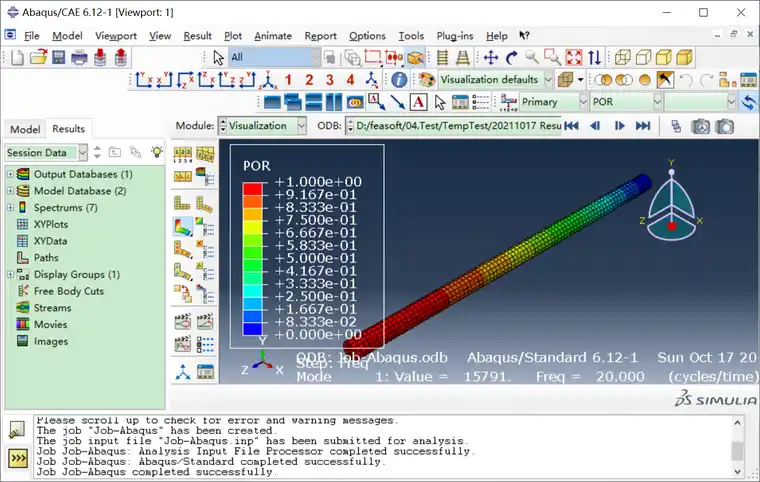Viewport: 760px width, 482px height.
Task: Apply saved view number 1
Action: click(288, 80)
